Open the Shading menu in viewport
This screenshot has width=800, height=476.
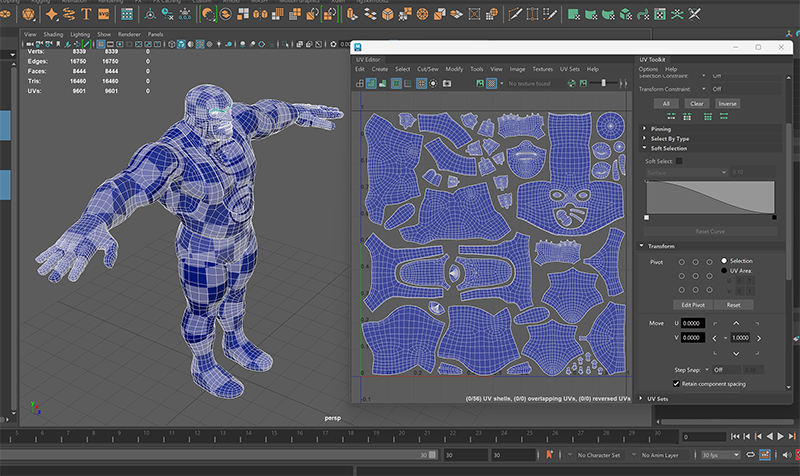point(53,34)
